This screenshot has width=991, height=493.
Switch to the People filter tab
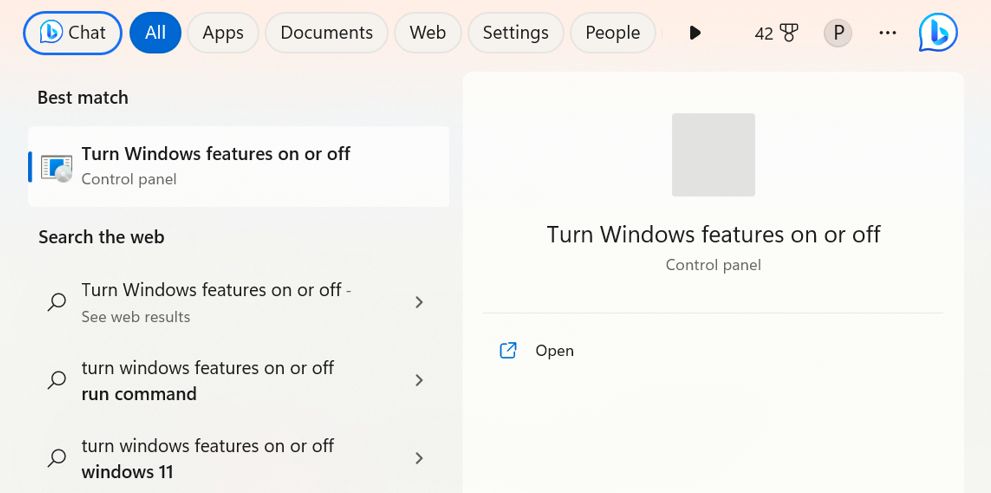pos(612,33)
